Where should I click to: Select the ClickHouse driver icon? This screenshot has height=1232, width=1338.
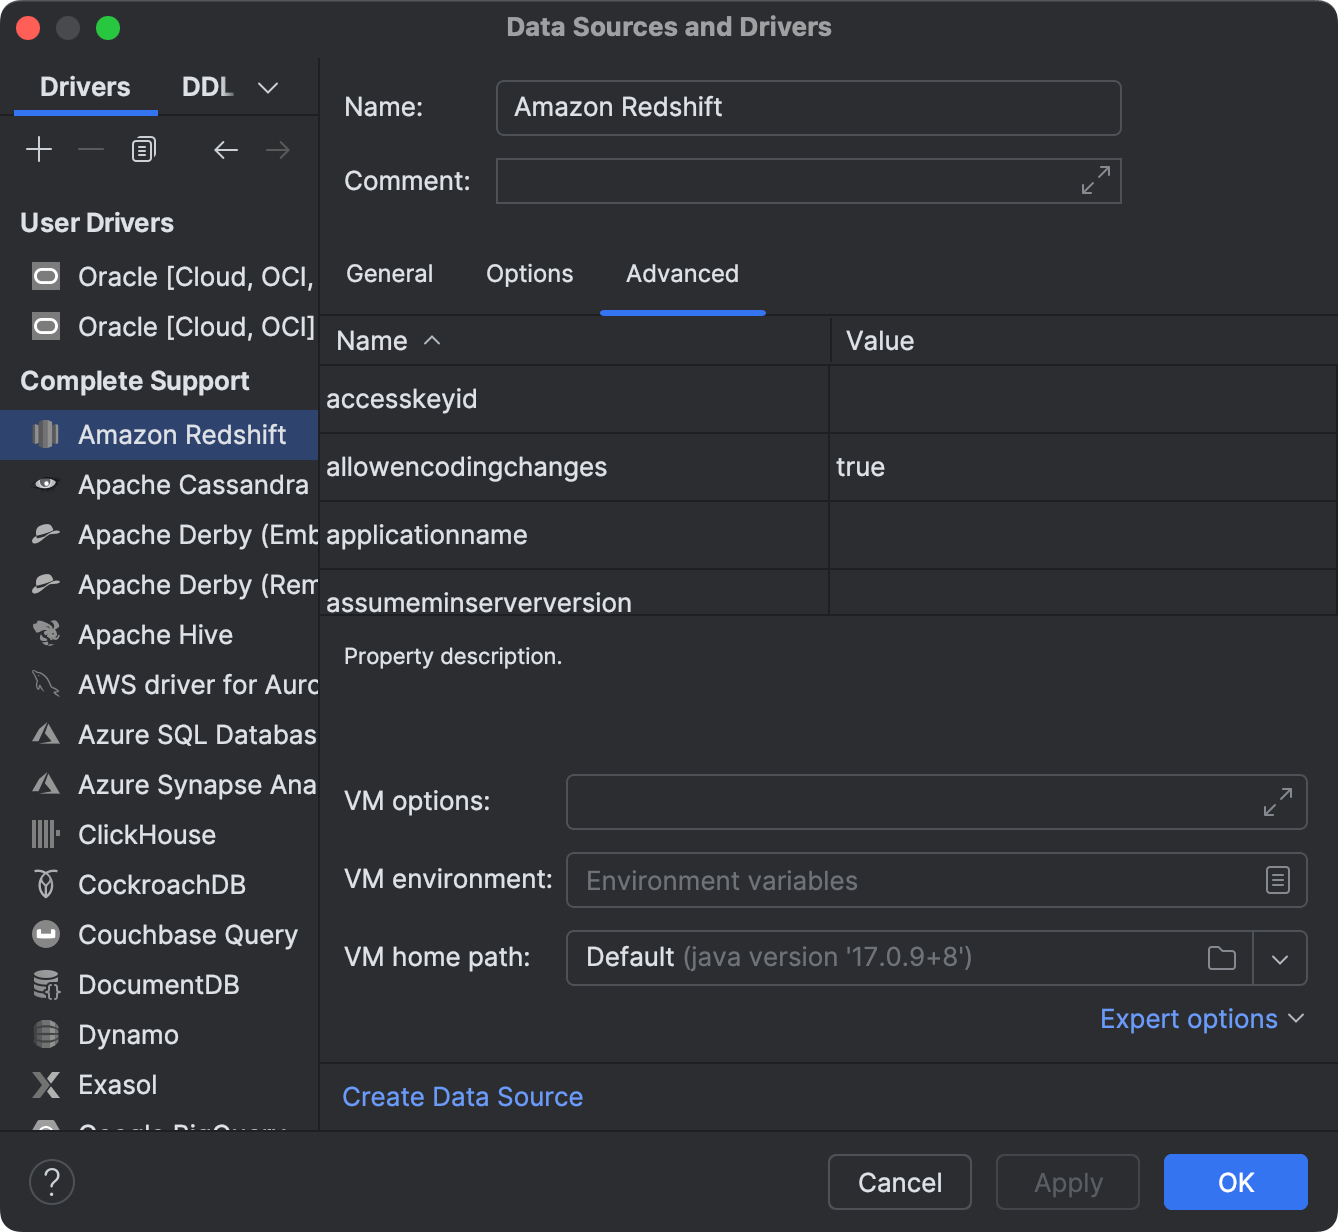[45, 834]
